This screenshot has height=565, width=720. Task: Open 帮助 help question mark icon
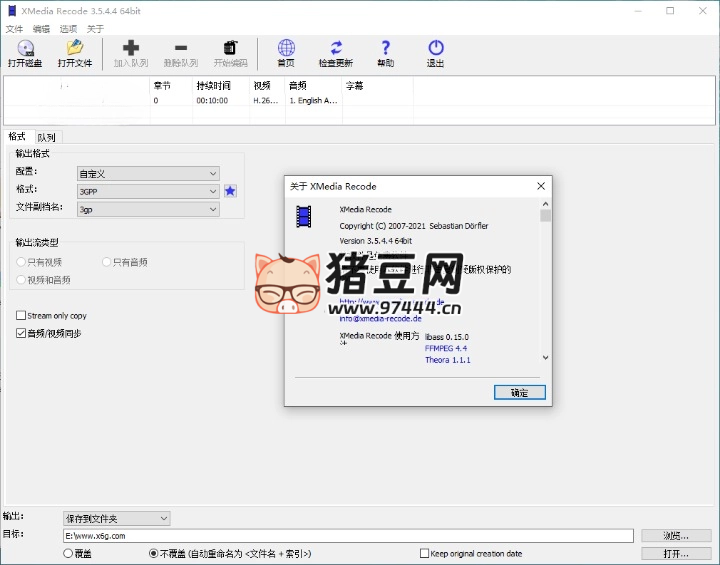click(386, 54)
